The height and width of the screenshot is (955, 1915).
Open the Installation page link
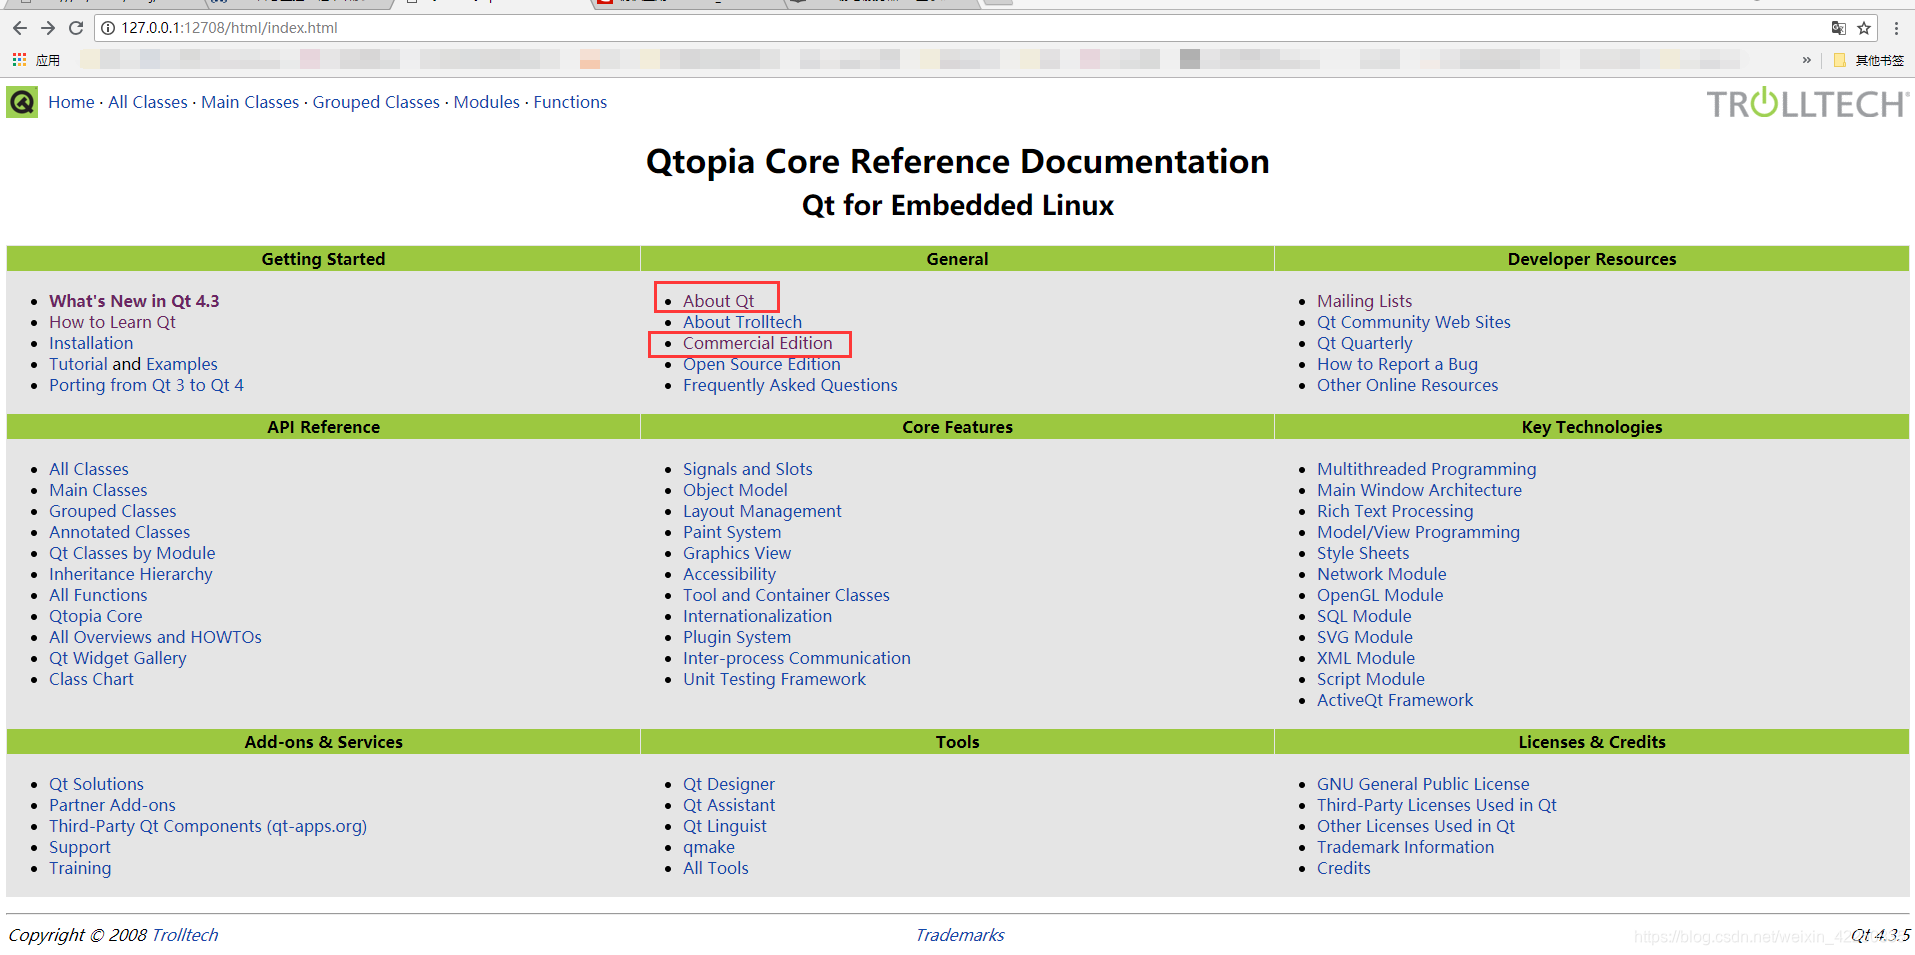click(x=91, y=343)
